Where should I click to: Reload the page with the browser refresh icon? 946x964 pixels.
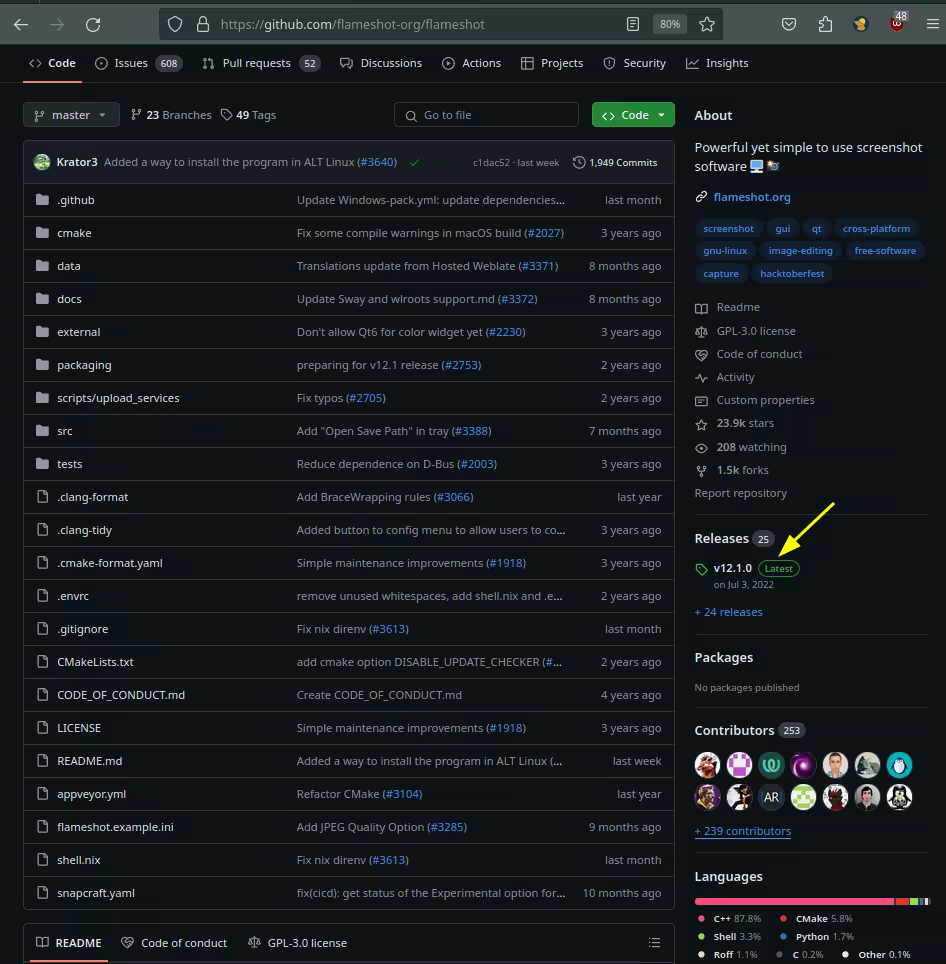pyautogui.click(x=93, y=25)
